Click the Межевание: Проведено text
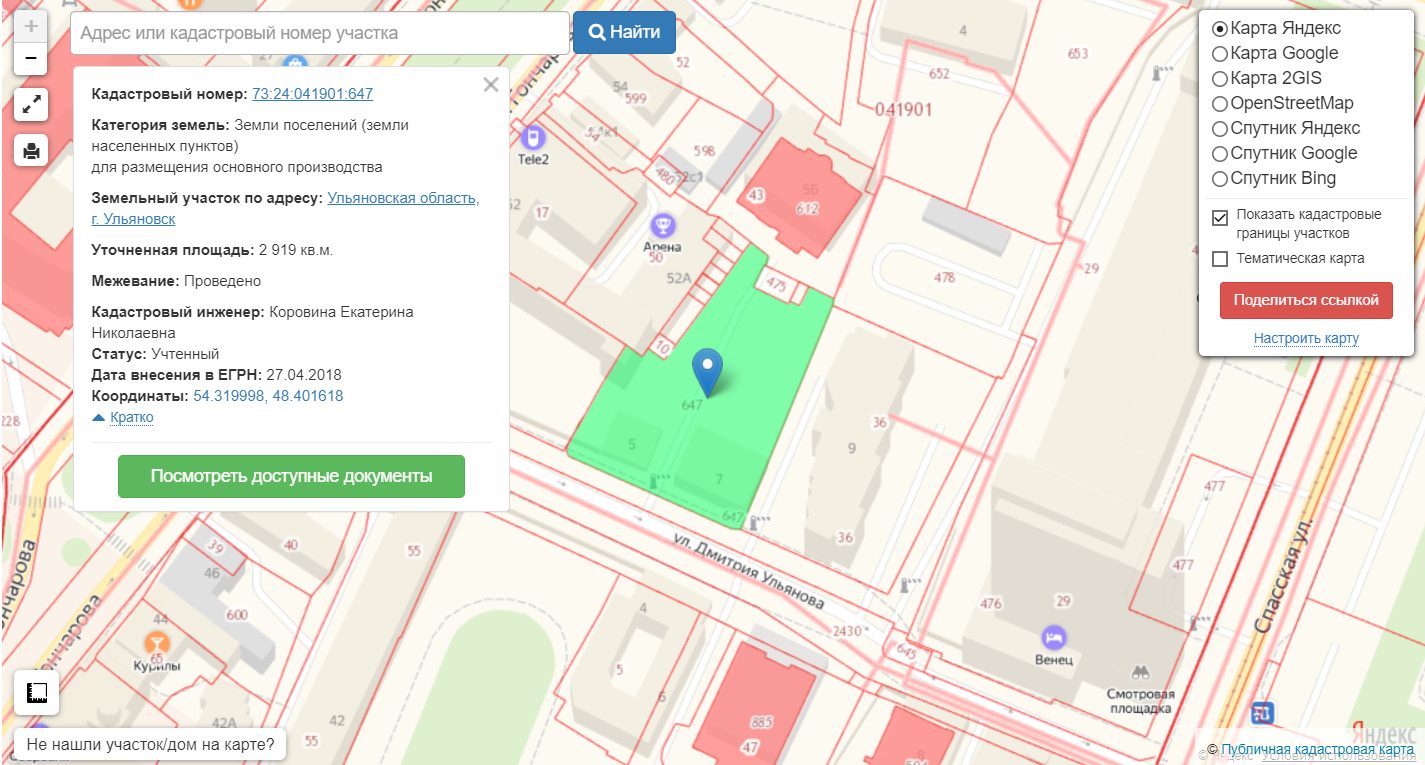1425x765 pixels. point(176,281)
